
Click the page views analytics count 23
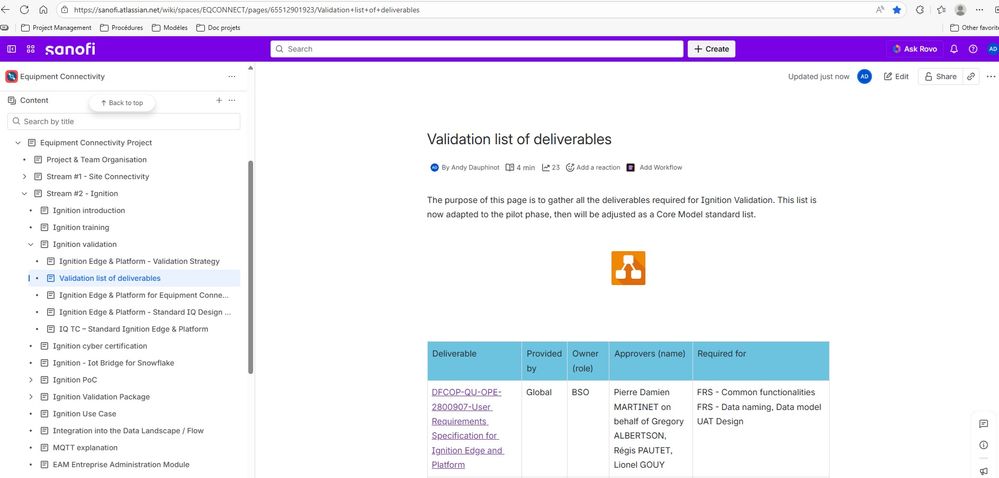pos(551,168)
